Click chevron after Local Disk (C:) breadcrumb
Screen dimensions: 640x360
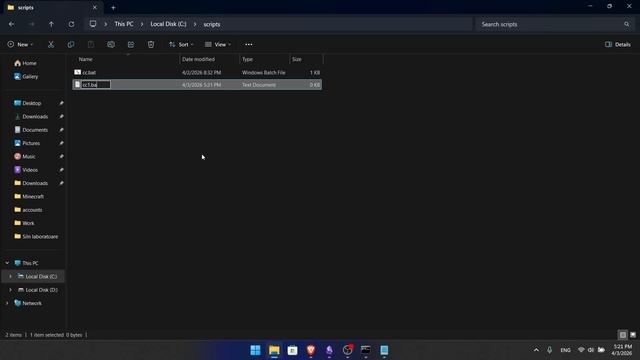tap(195, 24)
